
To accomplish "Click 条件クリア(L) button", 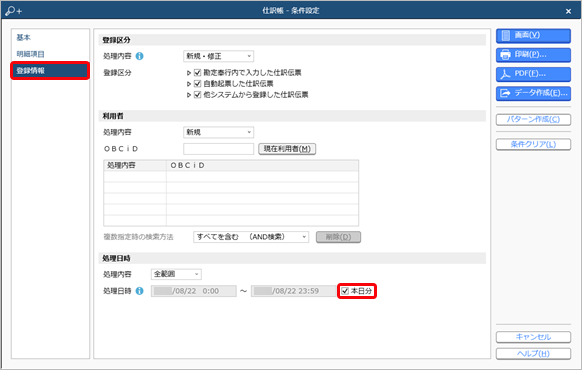I will click(533, 144).
